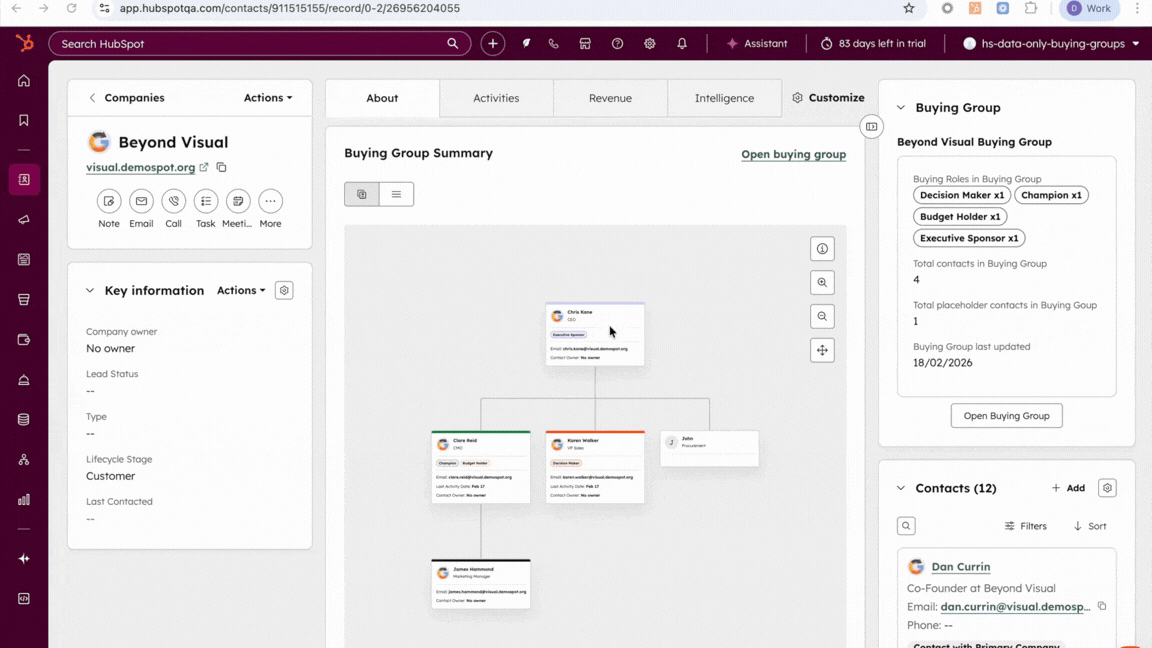The width and height of the screenshot is (1152, 648).
Task: Click the Email action icon
Action: pos(141,201)
